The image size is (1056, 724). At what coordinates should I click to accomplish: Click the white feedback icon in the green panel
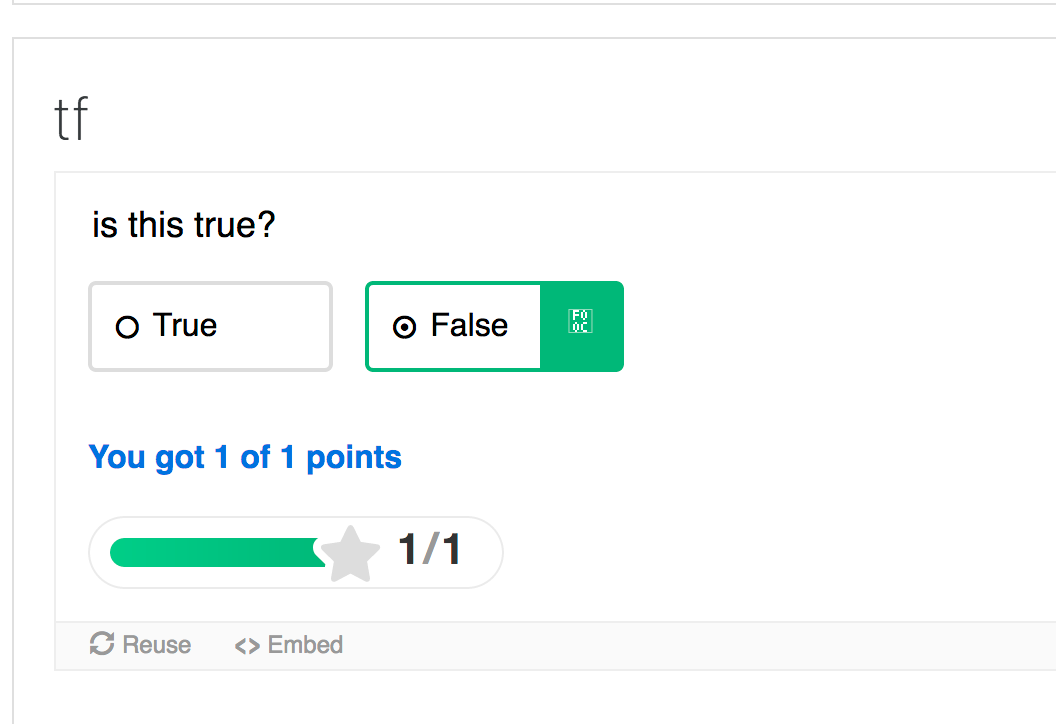[580, 321]
